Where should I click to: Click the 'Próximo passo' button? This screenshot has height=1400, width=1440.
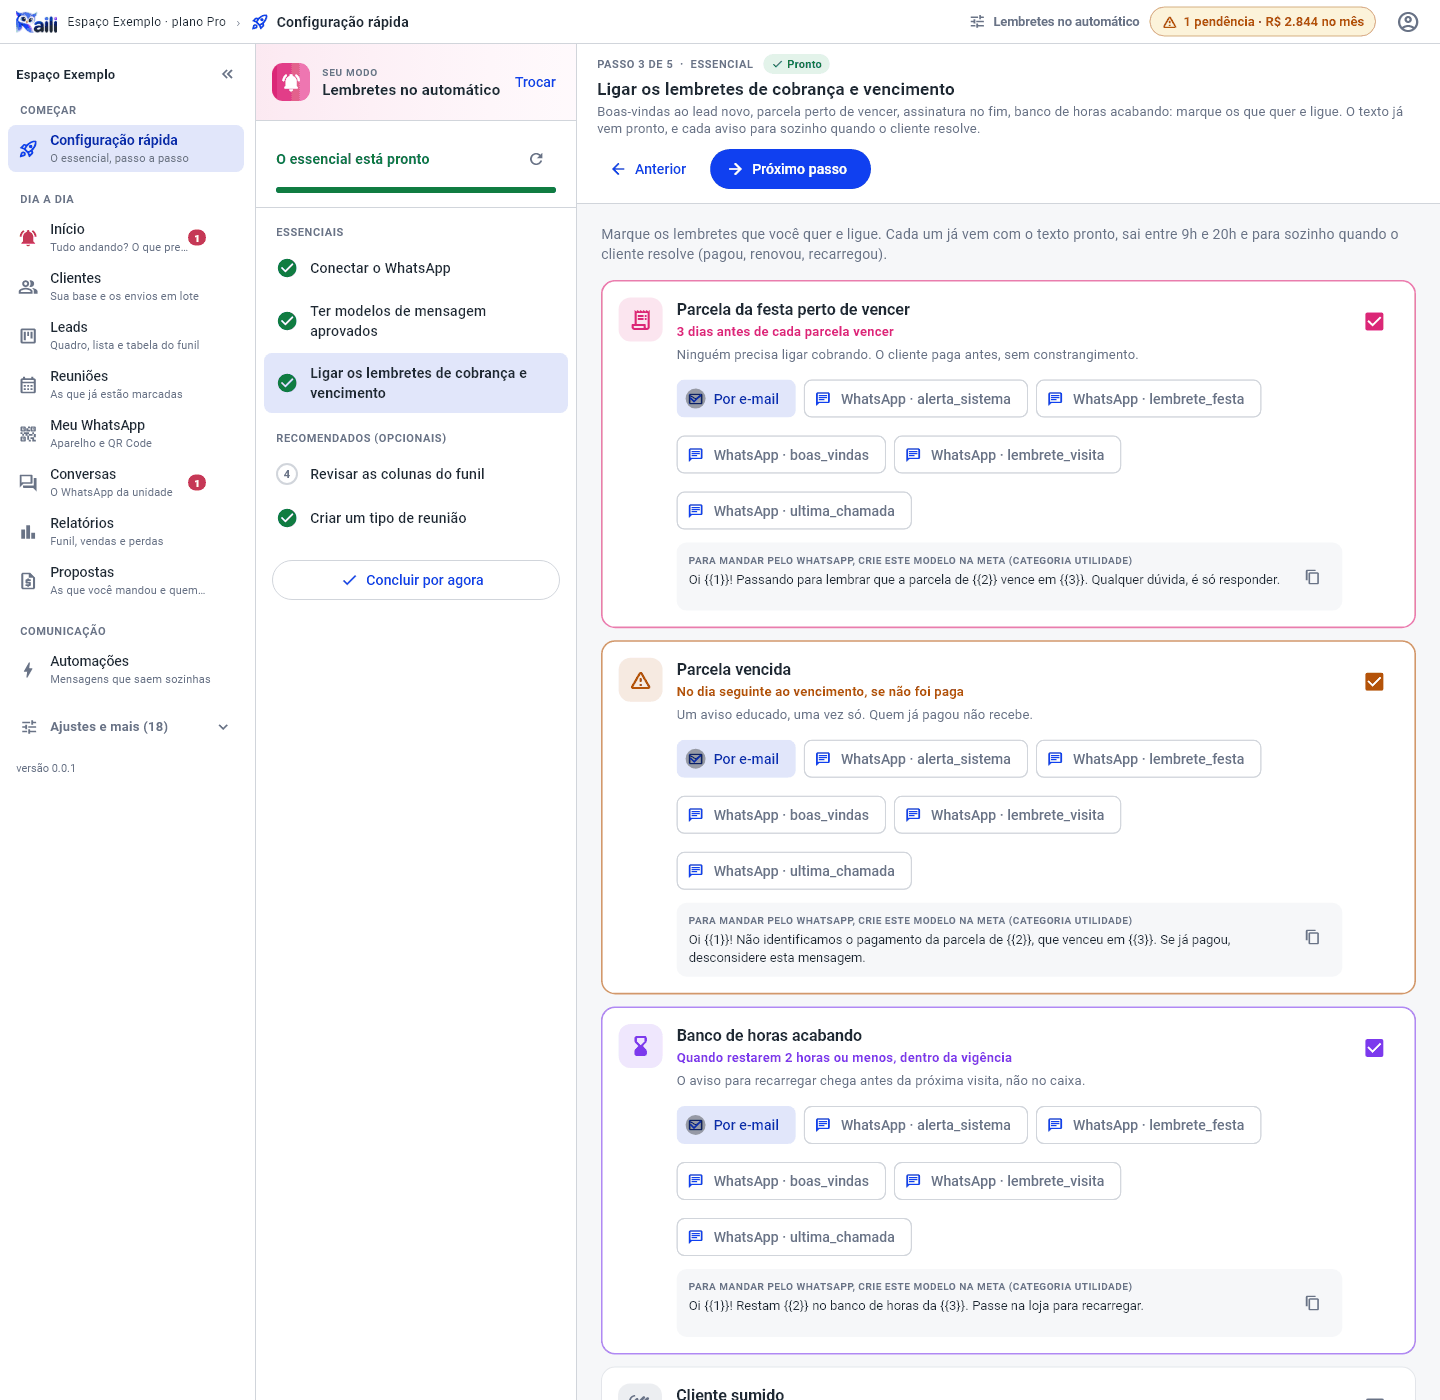click(790, 169)
